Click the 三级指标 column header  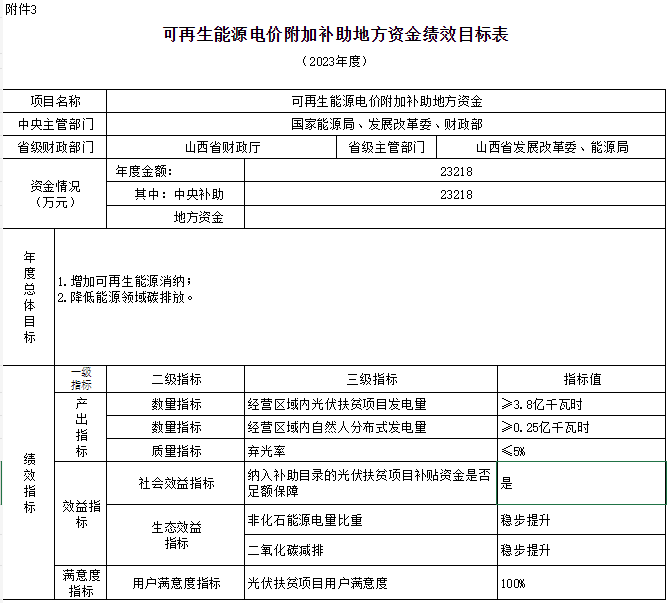(x=371, y=379)
